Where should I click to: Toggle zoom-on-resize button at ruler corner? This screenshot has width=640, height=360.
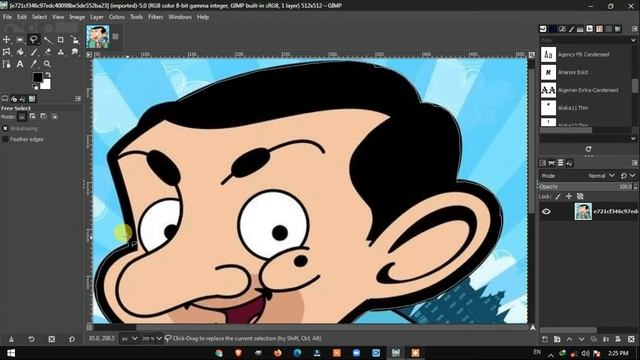(x=531, y=54)
